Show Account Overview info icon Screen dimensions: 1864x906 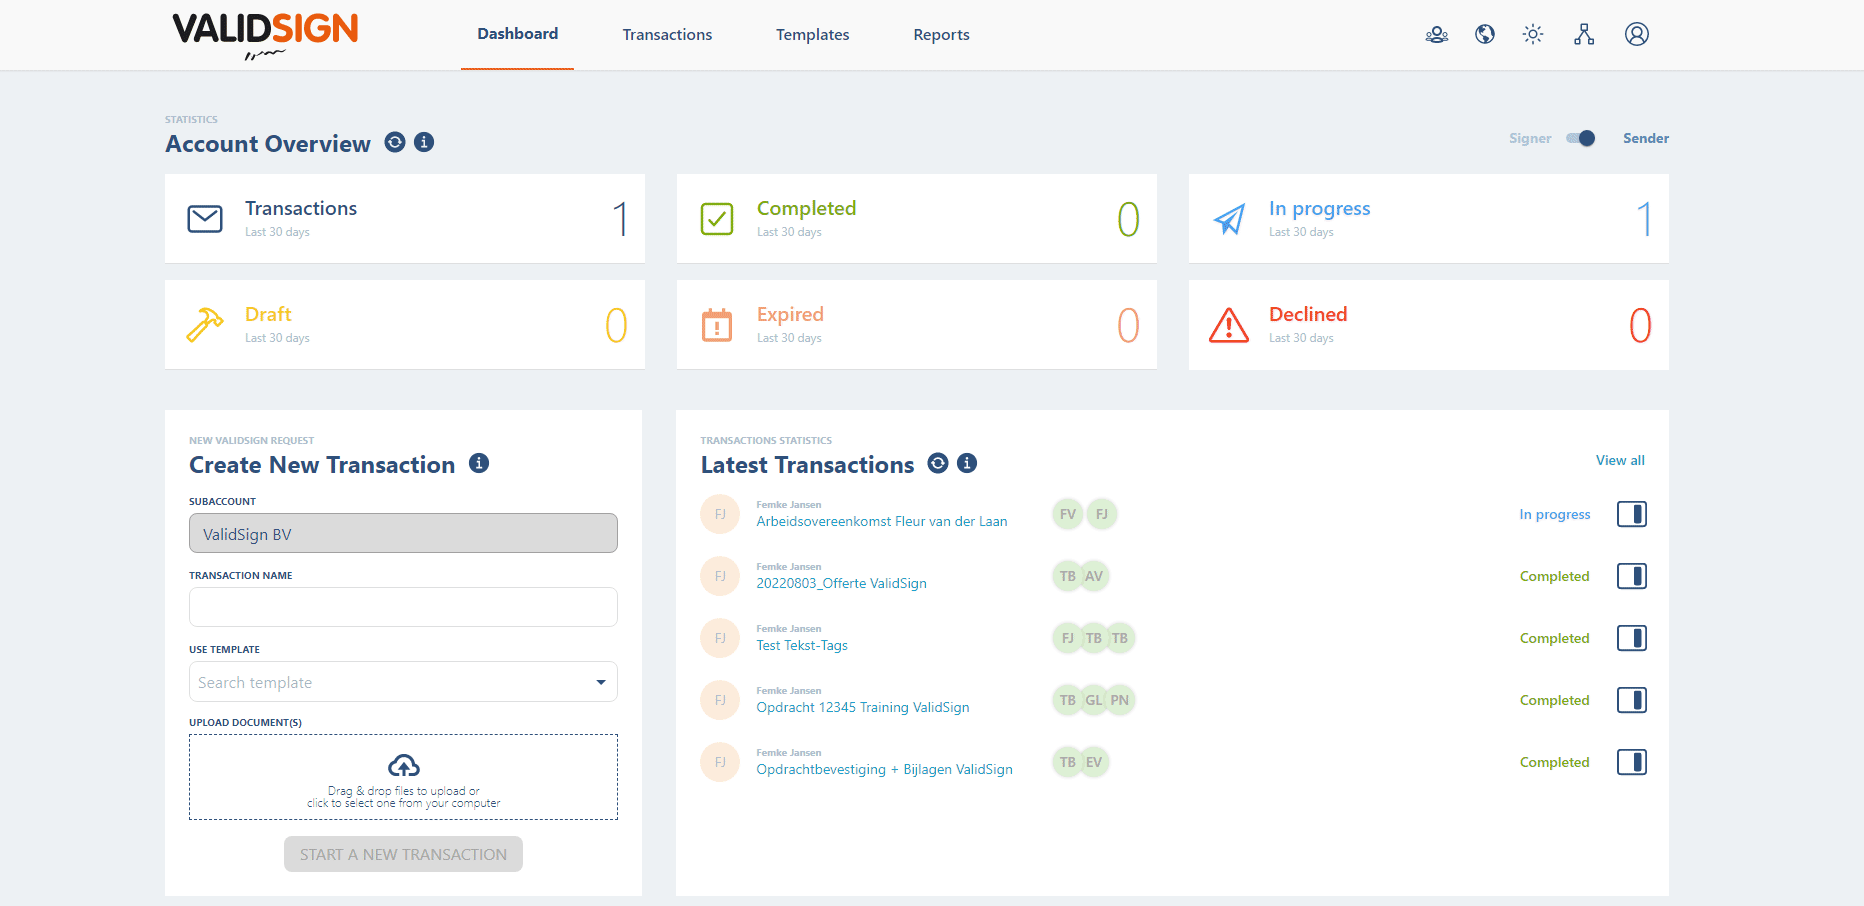pos(424,142)
